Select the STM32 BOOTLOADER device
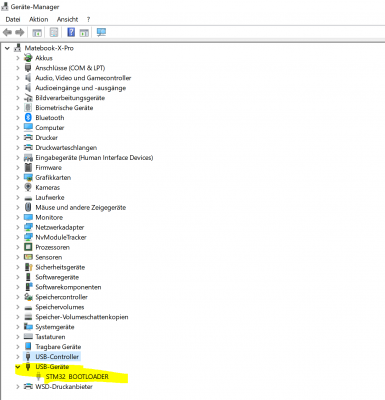 click(77, 377)
